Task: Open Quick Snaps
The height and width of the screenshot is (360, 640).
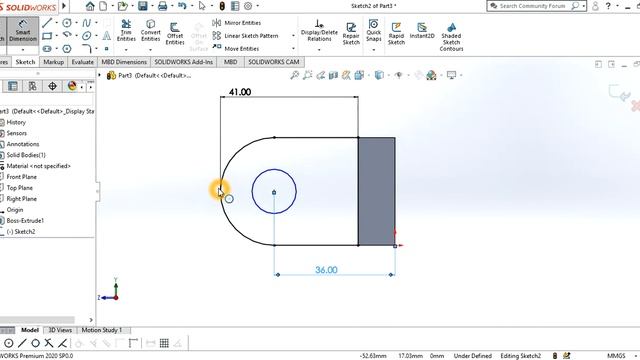Action: 373,30
